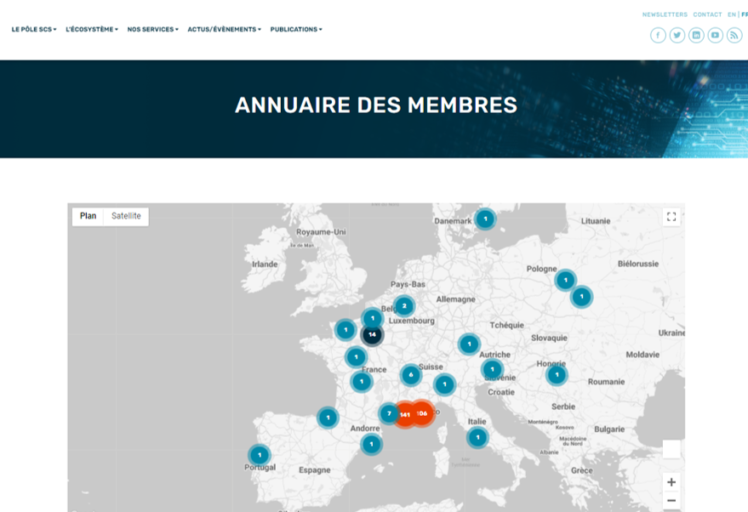Screen dimensions: 748x512
Task: Click the Tchéquie map label
Action: [x=507, y=325]
